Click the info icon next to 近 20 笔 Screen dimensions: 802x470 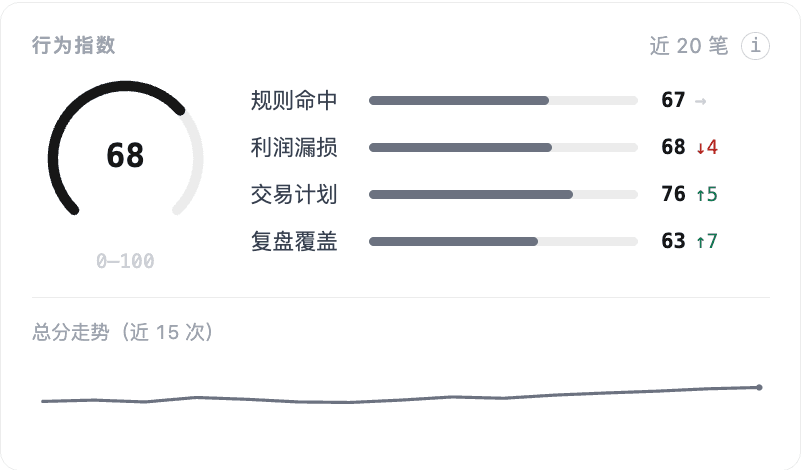(755, 46)
